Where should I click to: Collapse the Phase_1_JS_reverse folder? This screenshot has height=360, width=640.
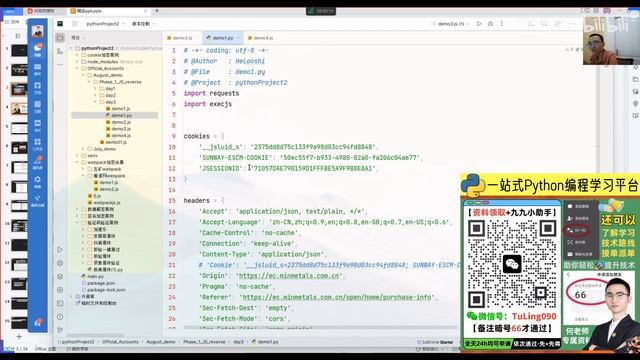click(89, 82)
